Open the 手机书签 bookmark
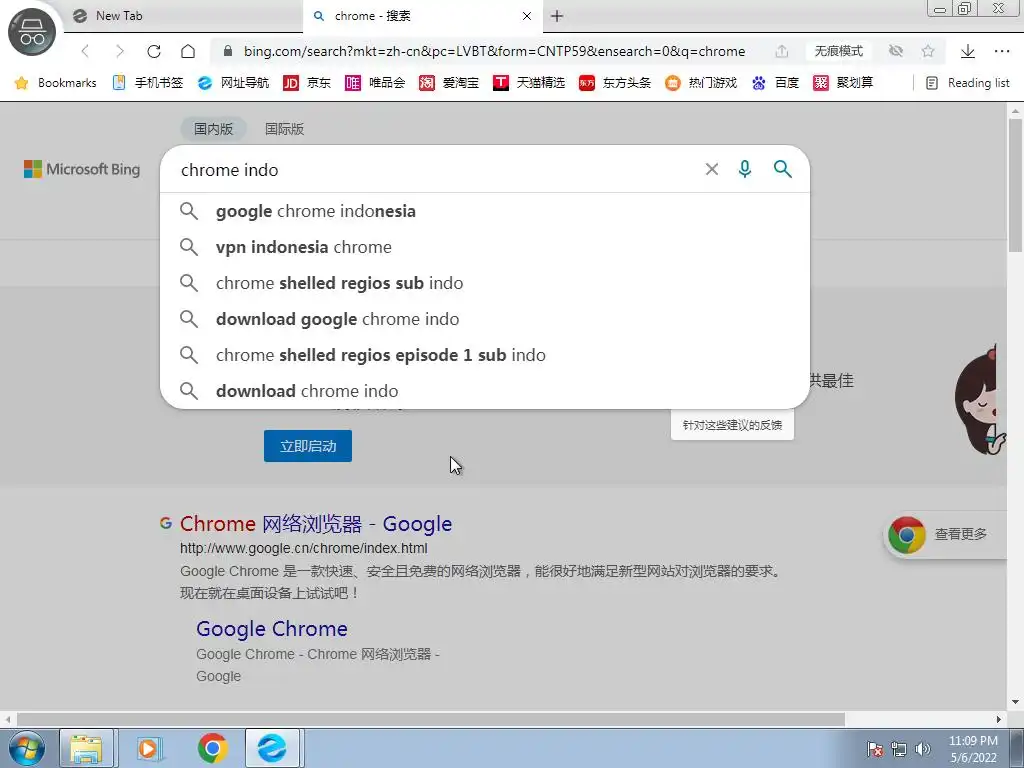The width and height of the screenshot is (1024, 768). [x=148, y=83]
